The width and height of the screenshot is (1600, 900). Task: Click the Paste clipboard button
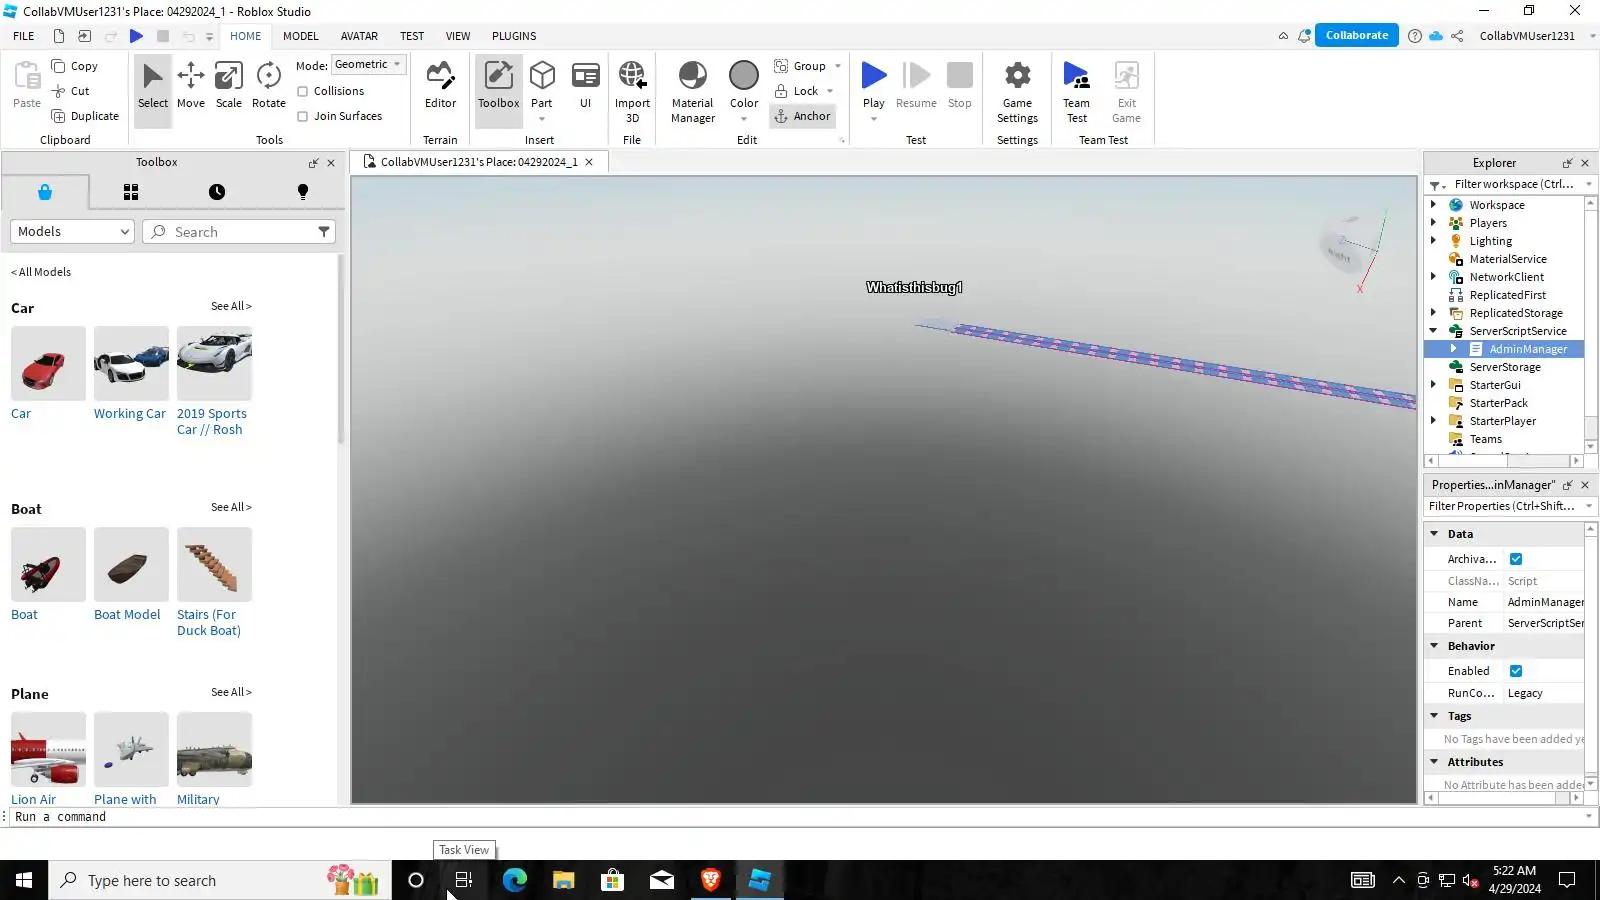pyautogui.click(x=27, y=85)
